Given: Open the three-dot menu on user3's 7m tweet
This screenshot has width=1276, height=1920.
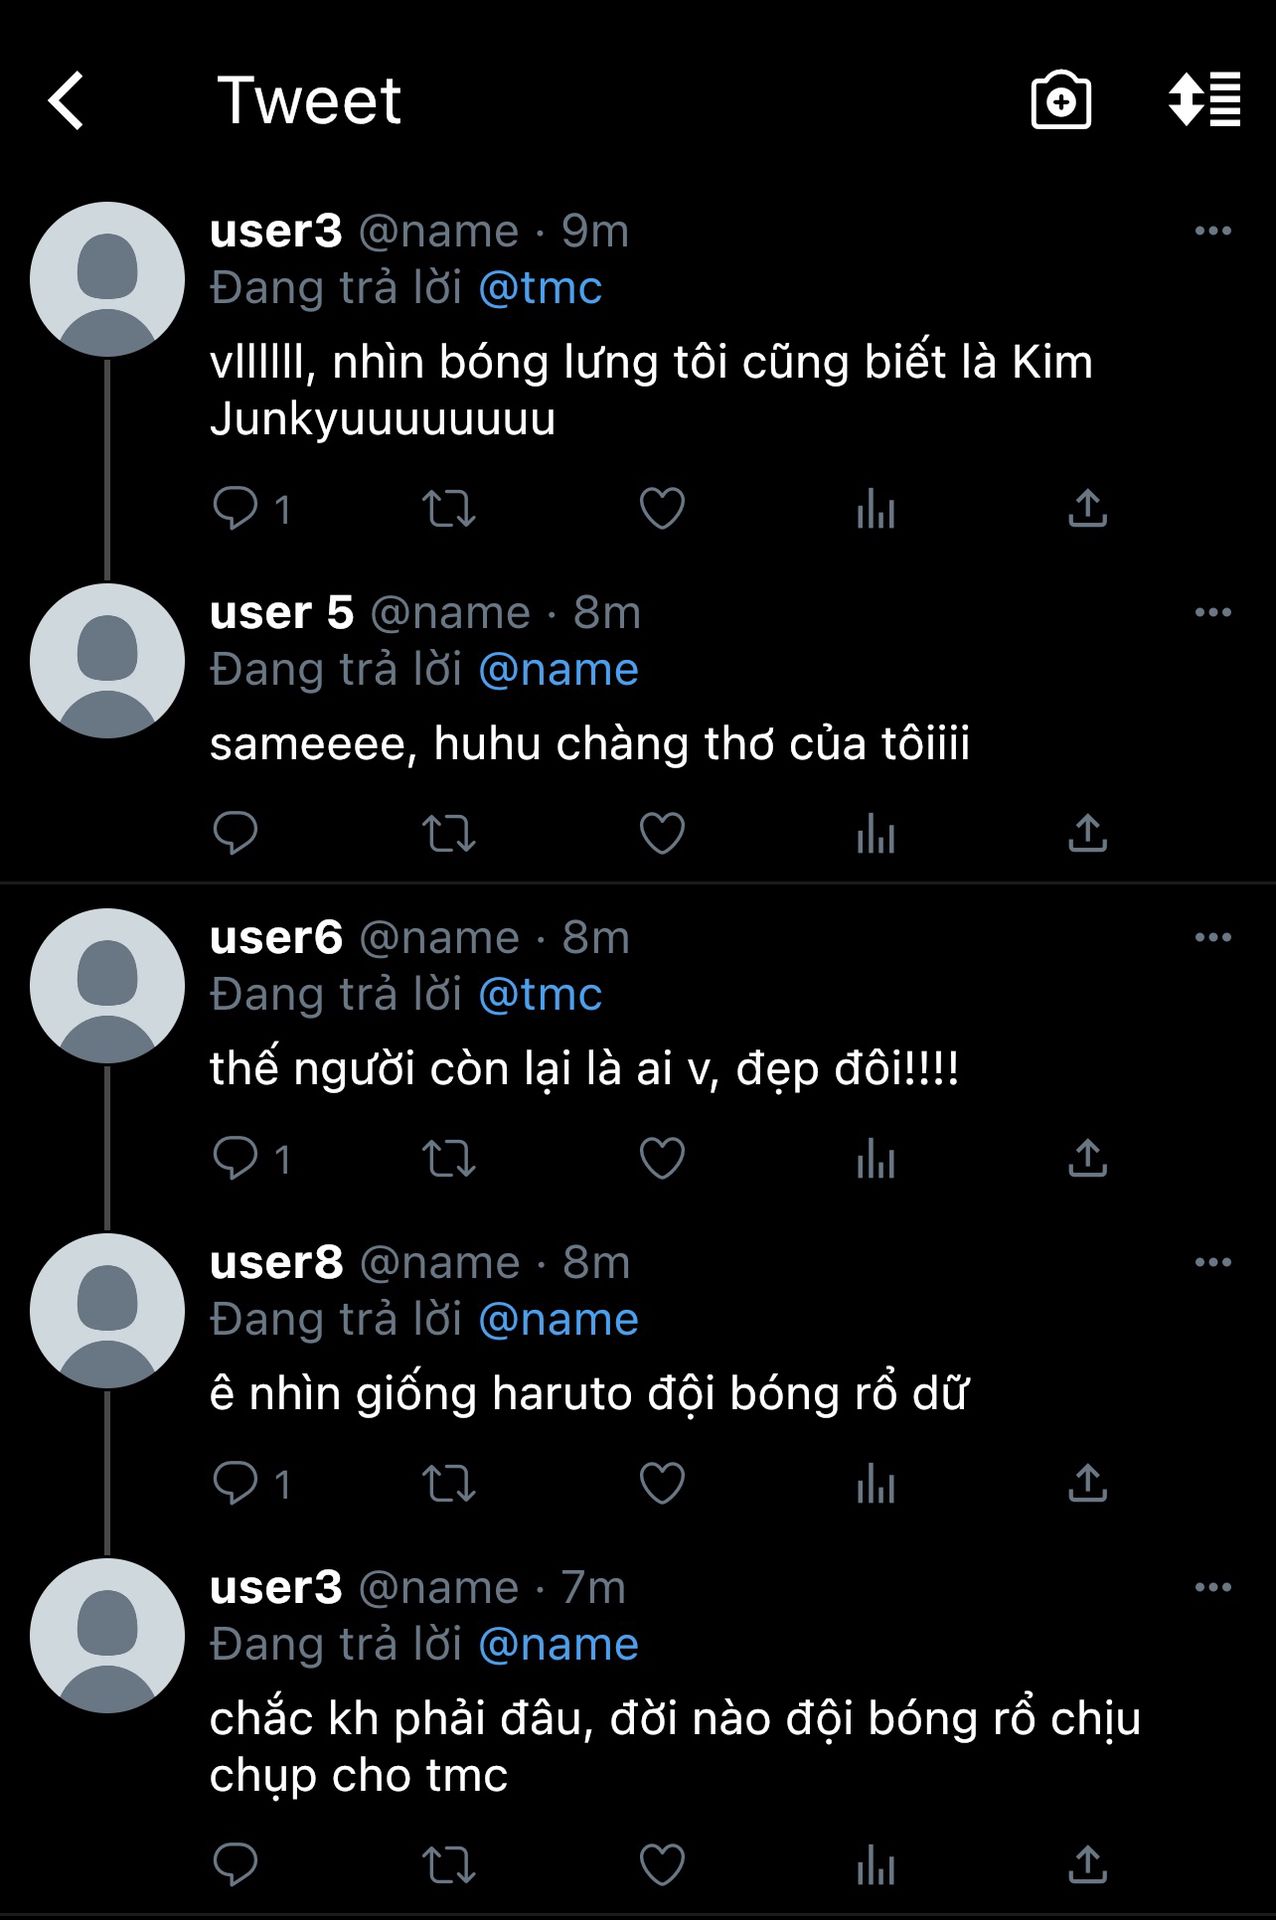Looking at the screenshot, I should tap(1212, 1587).
